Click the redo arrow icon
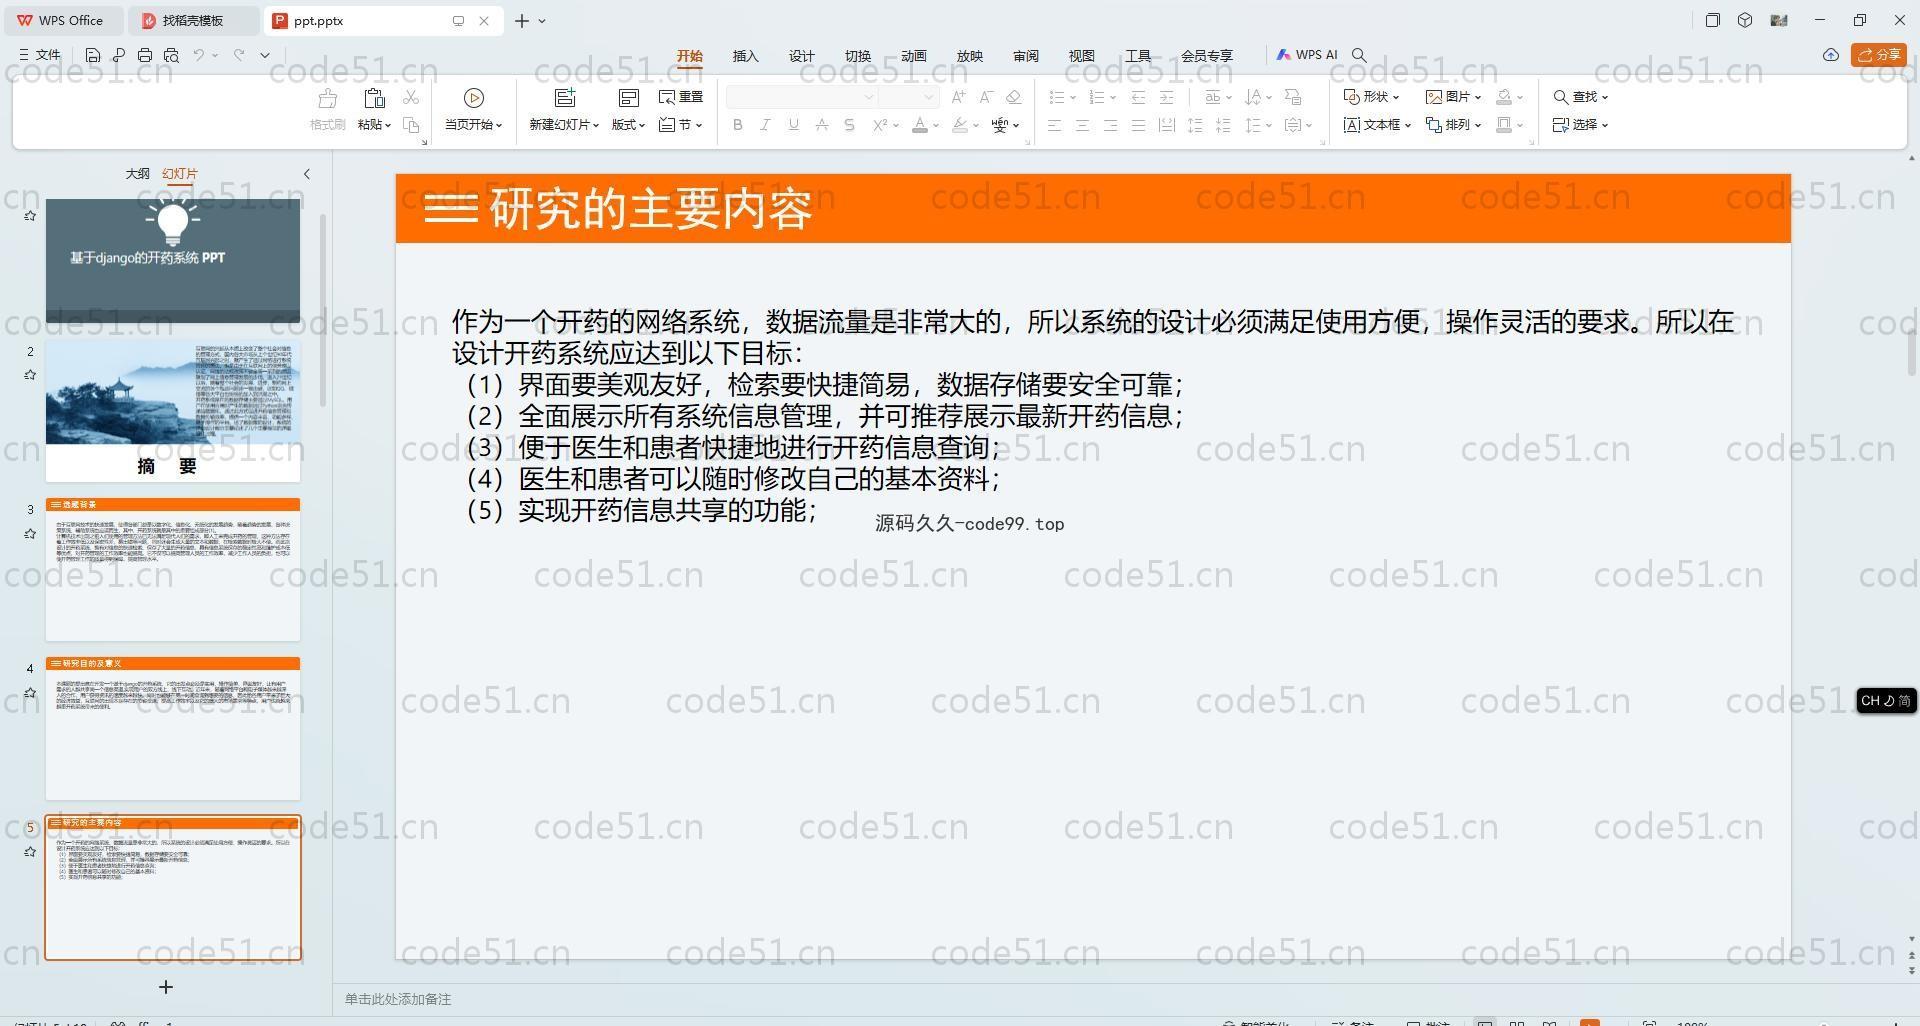Image resolution: width=1920 pixels, height=1026 pixels. 239,55
